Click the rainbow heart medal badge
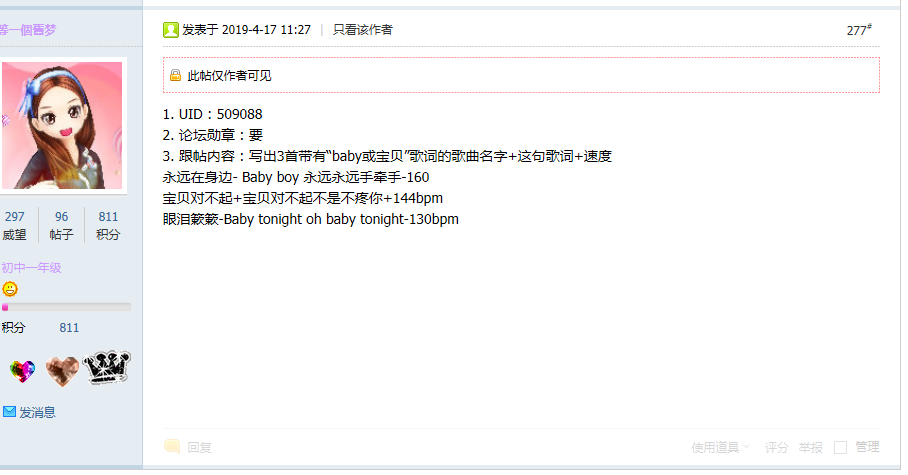This screenshot has width=908, height=475. (x=23, y=371)
